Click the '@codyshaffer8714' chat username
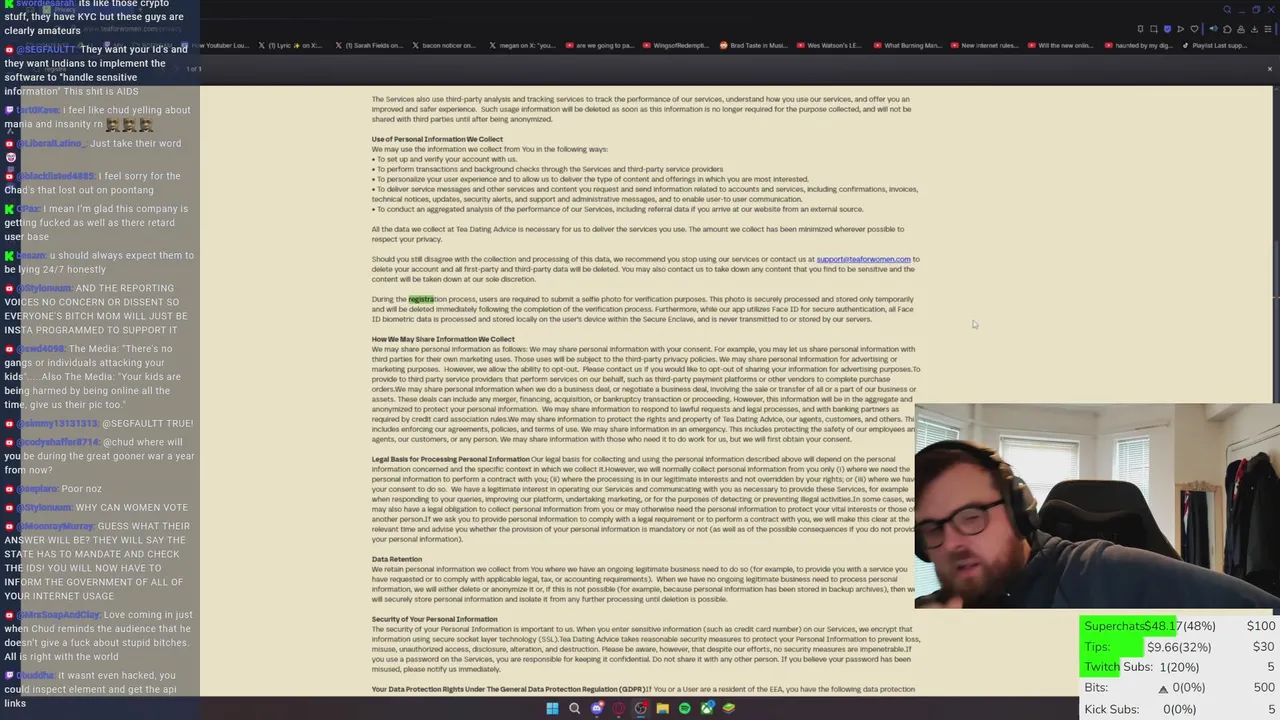This screenshot has width=1280, height=720. (x=57, y=442)
